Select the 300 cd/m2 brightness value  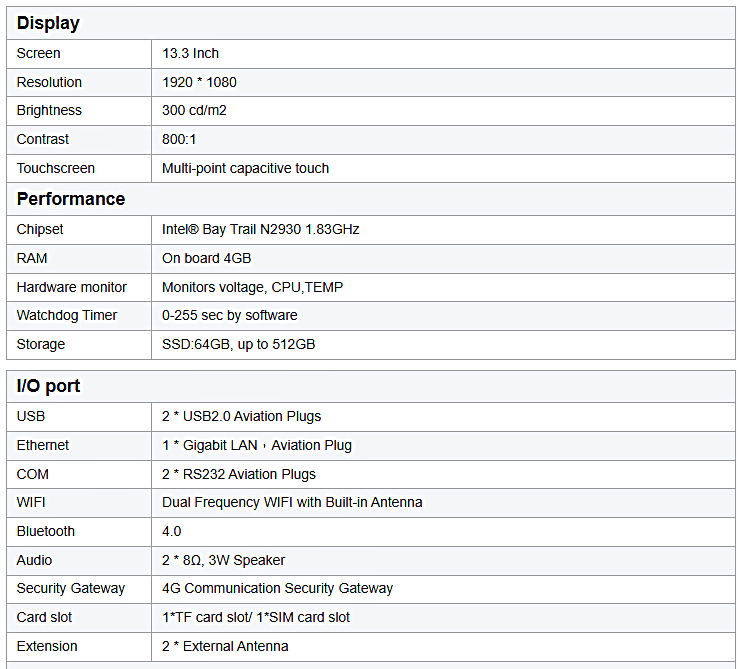194,110
